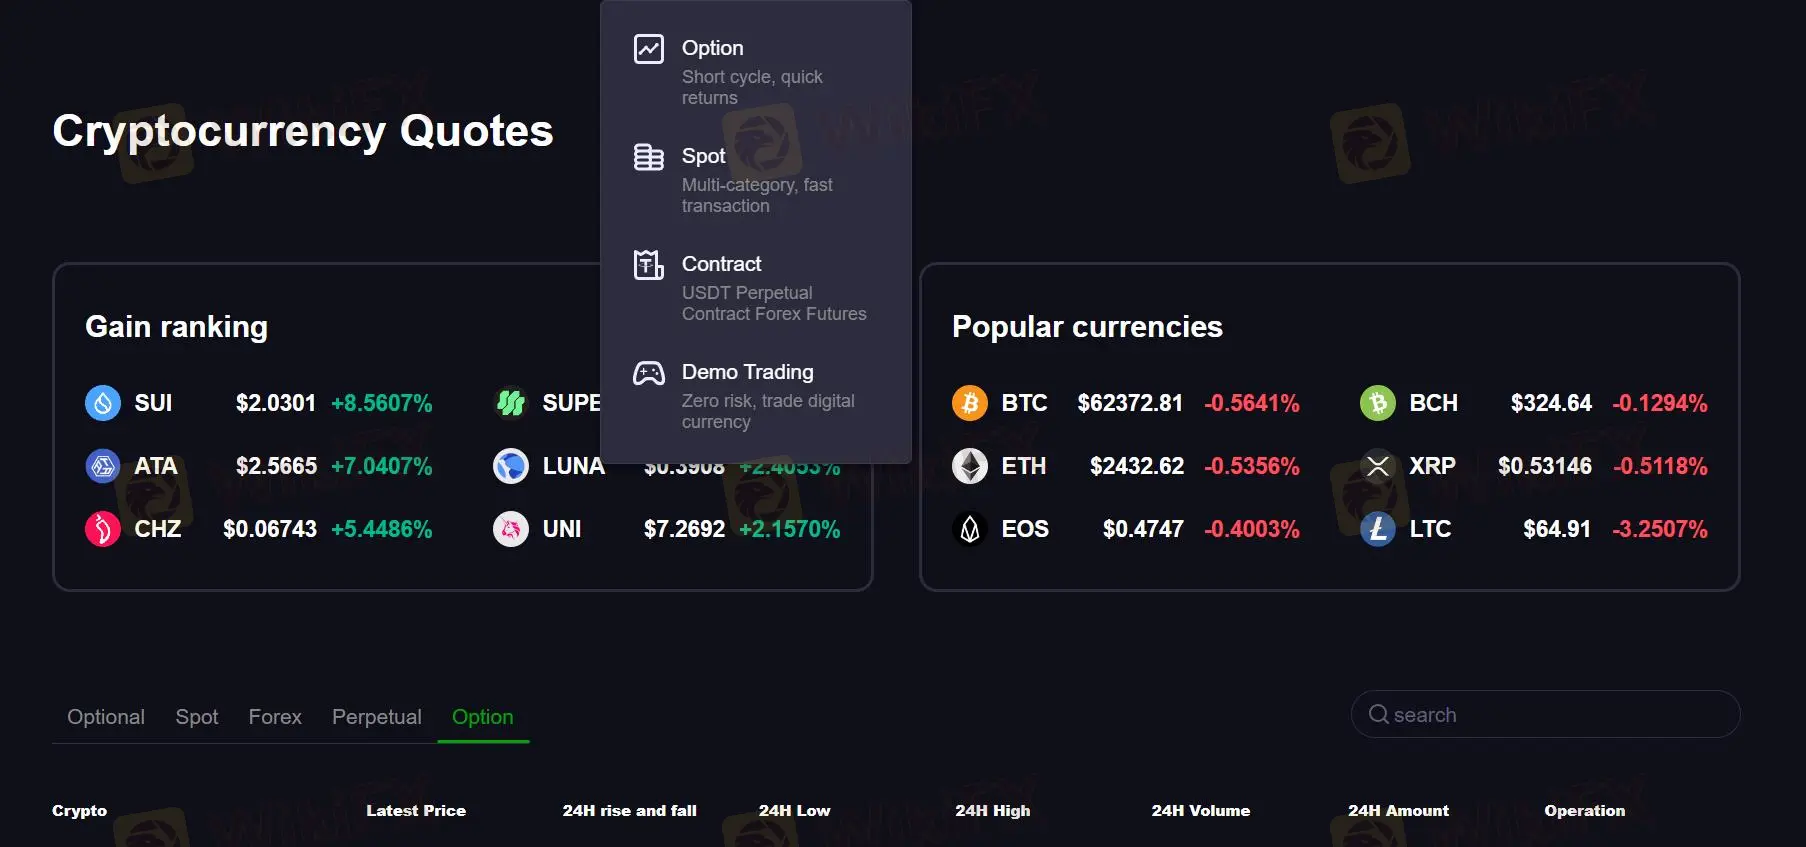Image resolution: width=1806 pixels, height=847 pixels.
Task: Click the Ethereum ETH coin icon
Action: (x=970, y=466)
